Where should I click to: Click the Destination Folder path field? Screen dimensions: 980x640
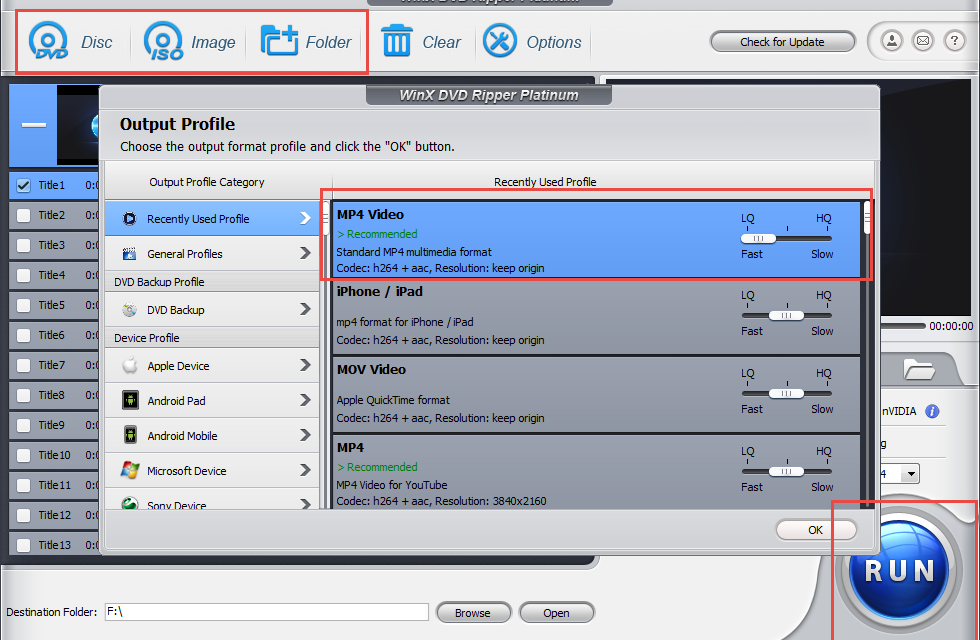(267, 612)
